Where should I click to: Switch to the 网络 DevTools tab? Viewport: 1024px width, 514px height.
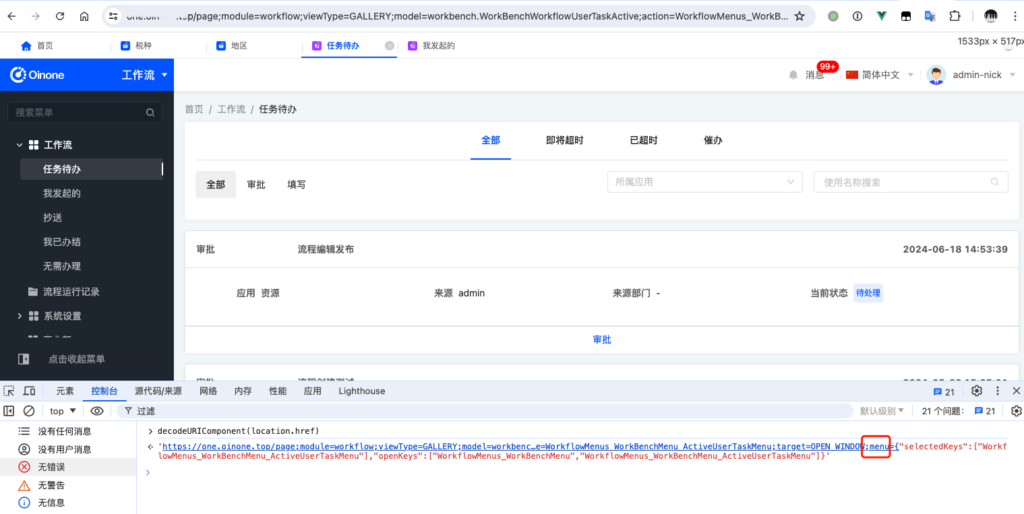tap(208, 391)
